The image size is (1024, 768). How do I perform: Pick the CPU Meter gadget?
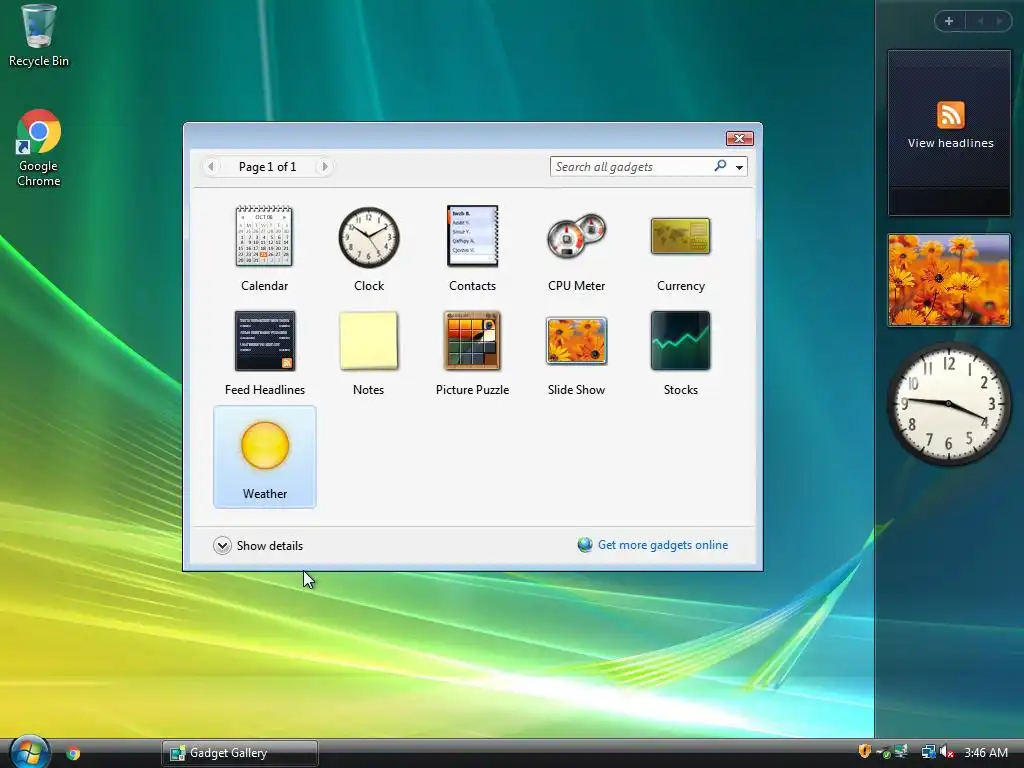576,236
